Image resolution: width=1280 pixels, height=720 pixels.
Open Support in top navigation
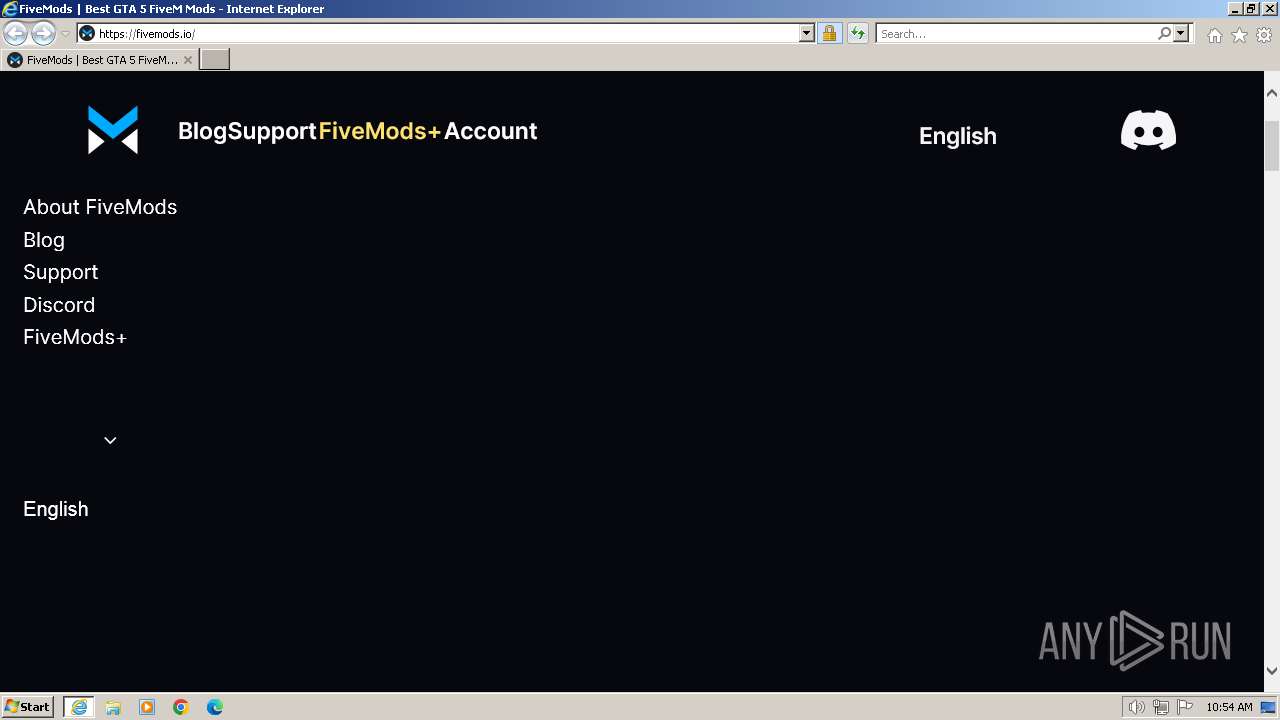point(272,131)
